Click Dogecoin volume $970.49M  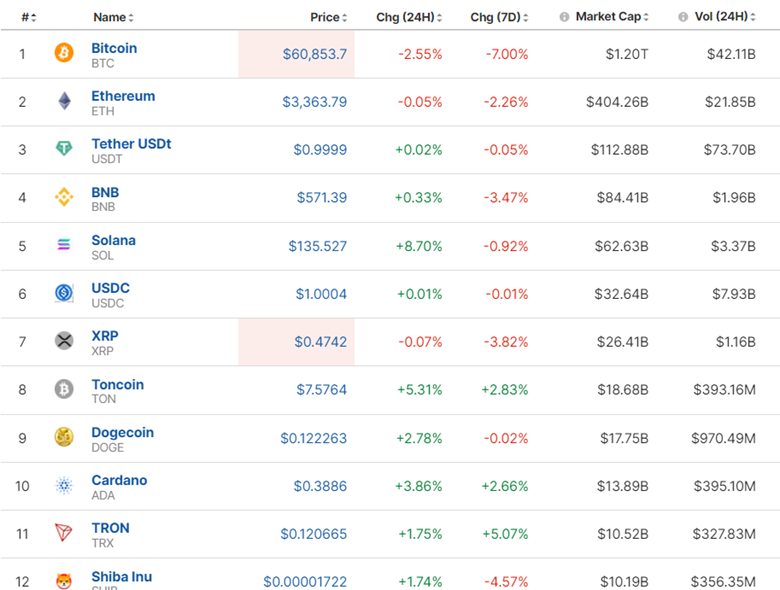coord(723,438)
